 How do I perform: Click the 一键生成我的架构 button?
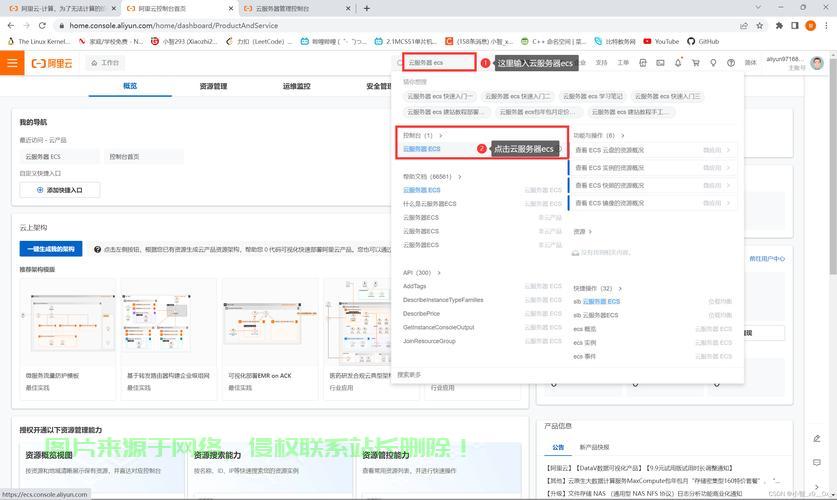tap(51, 249)
